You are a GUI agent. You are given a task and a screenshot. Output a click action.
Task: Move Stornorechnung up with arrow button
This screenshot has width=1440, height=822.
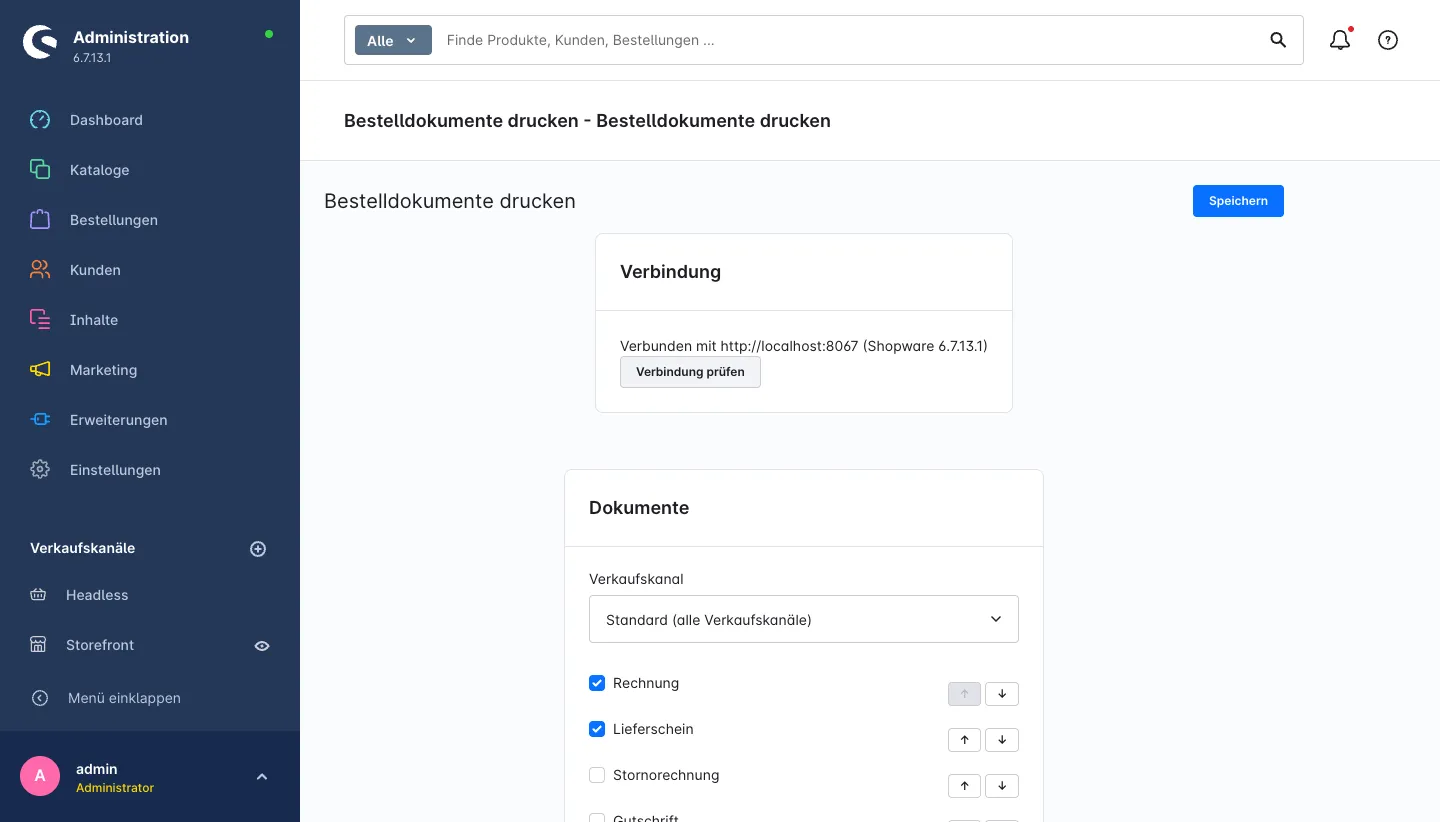point(964,786)
